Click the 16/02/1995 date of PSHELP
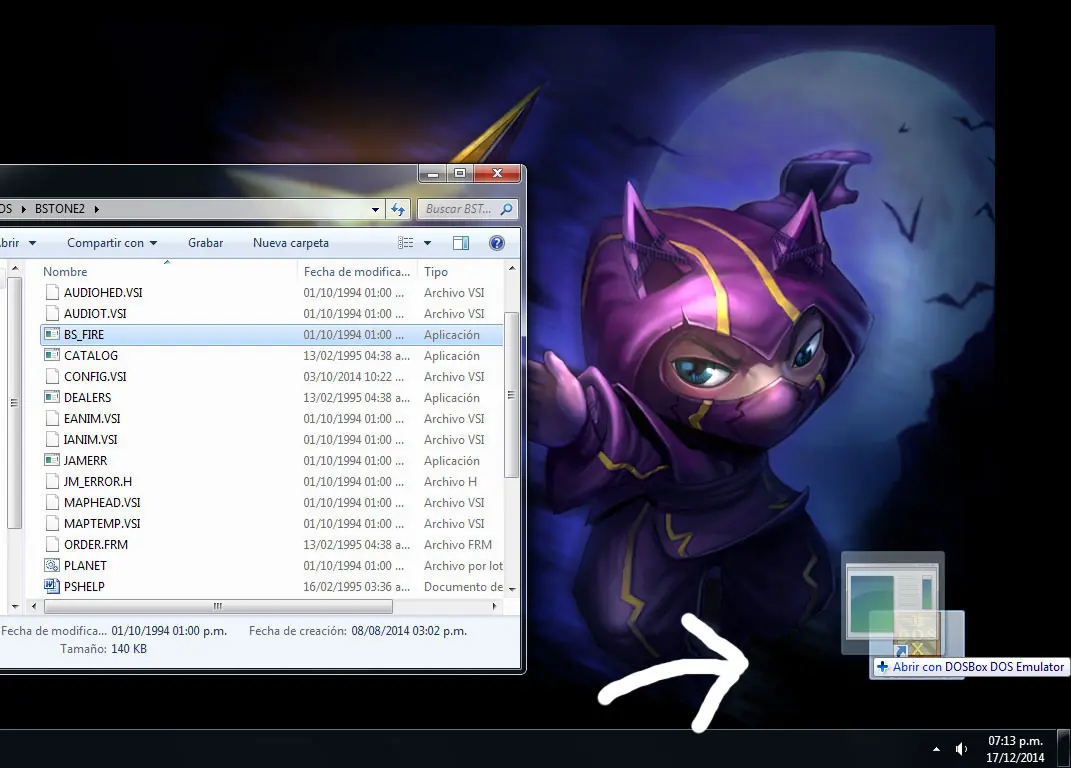The image size is (1071, 768). [357, 587]
